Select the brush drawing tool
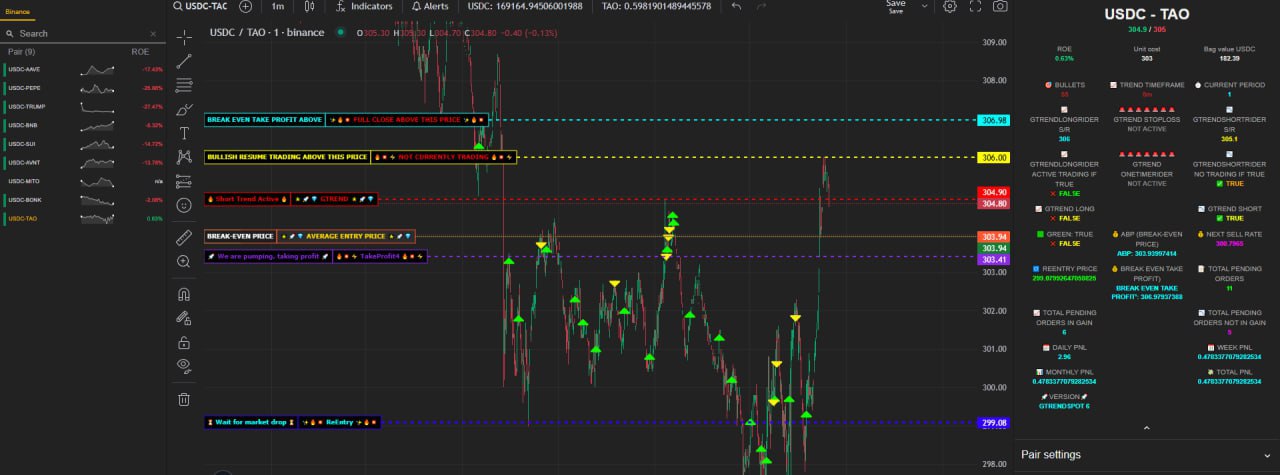Screen dimensions: 1280x475 tap(184, 110)
